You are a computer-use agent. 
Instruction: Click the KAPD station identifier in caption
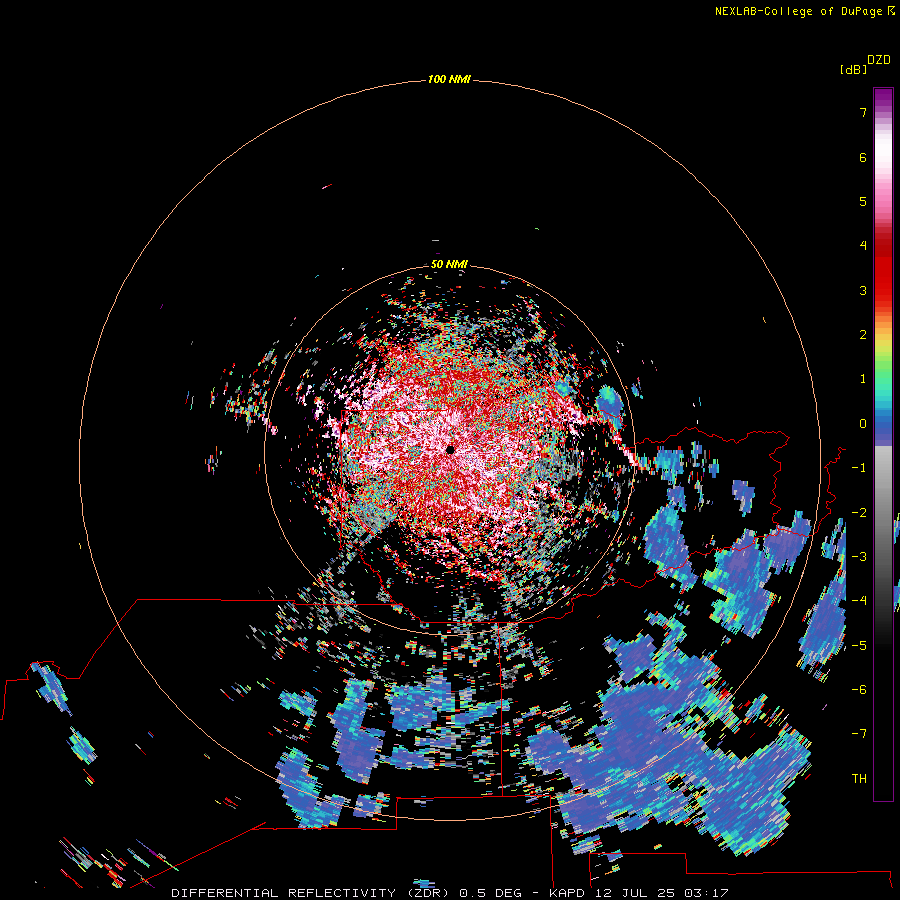(568, 893)
